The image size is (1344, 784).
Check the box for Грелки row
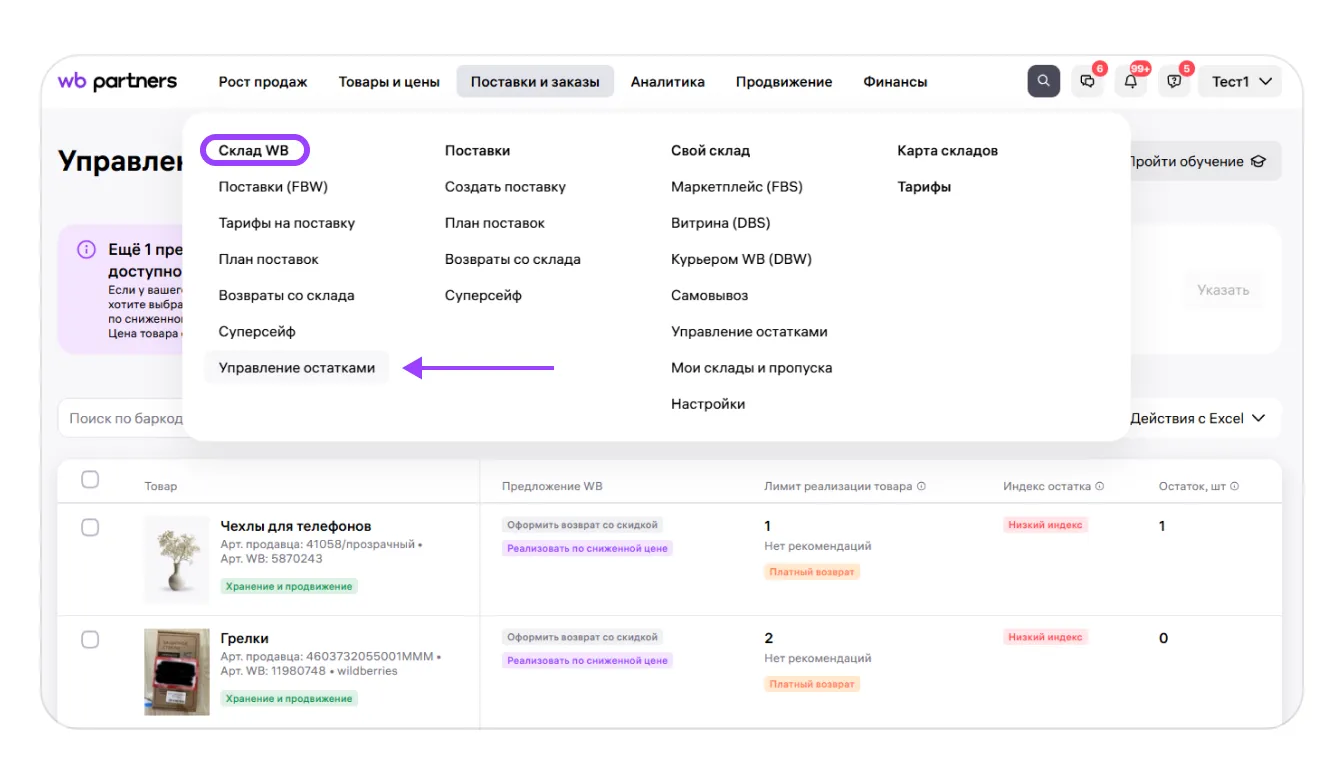pyautogui.click(x=90, y=639)
